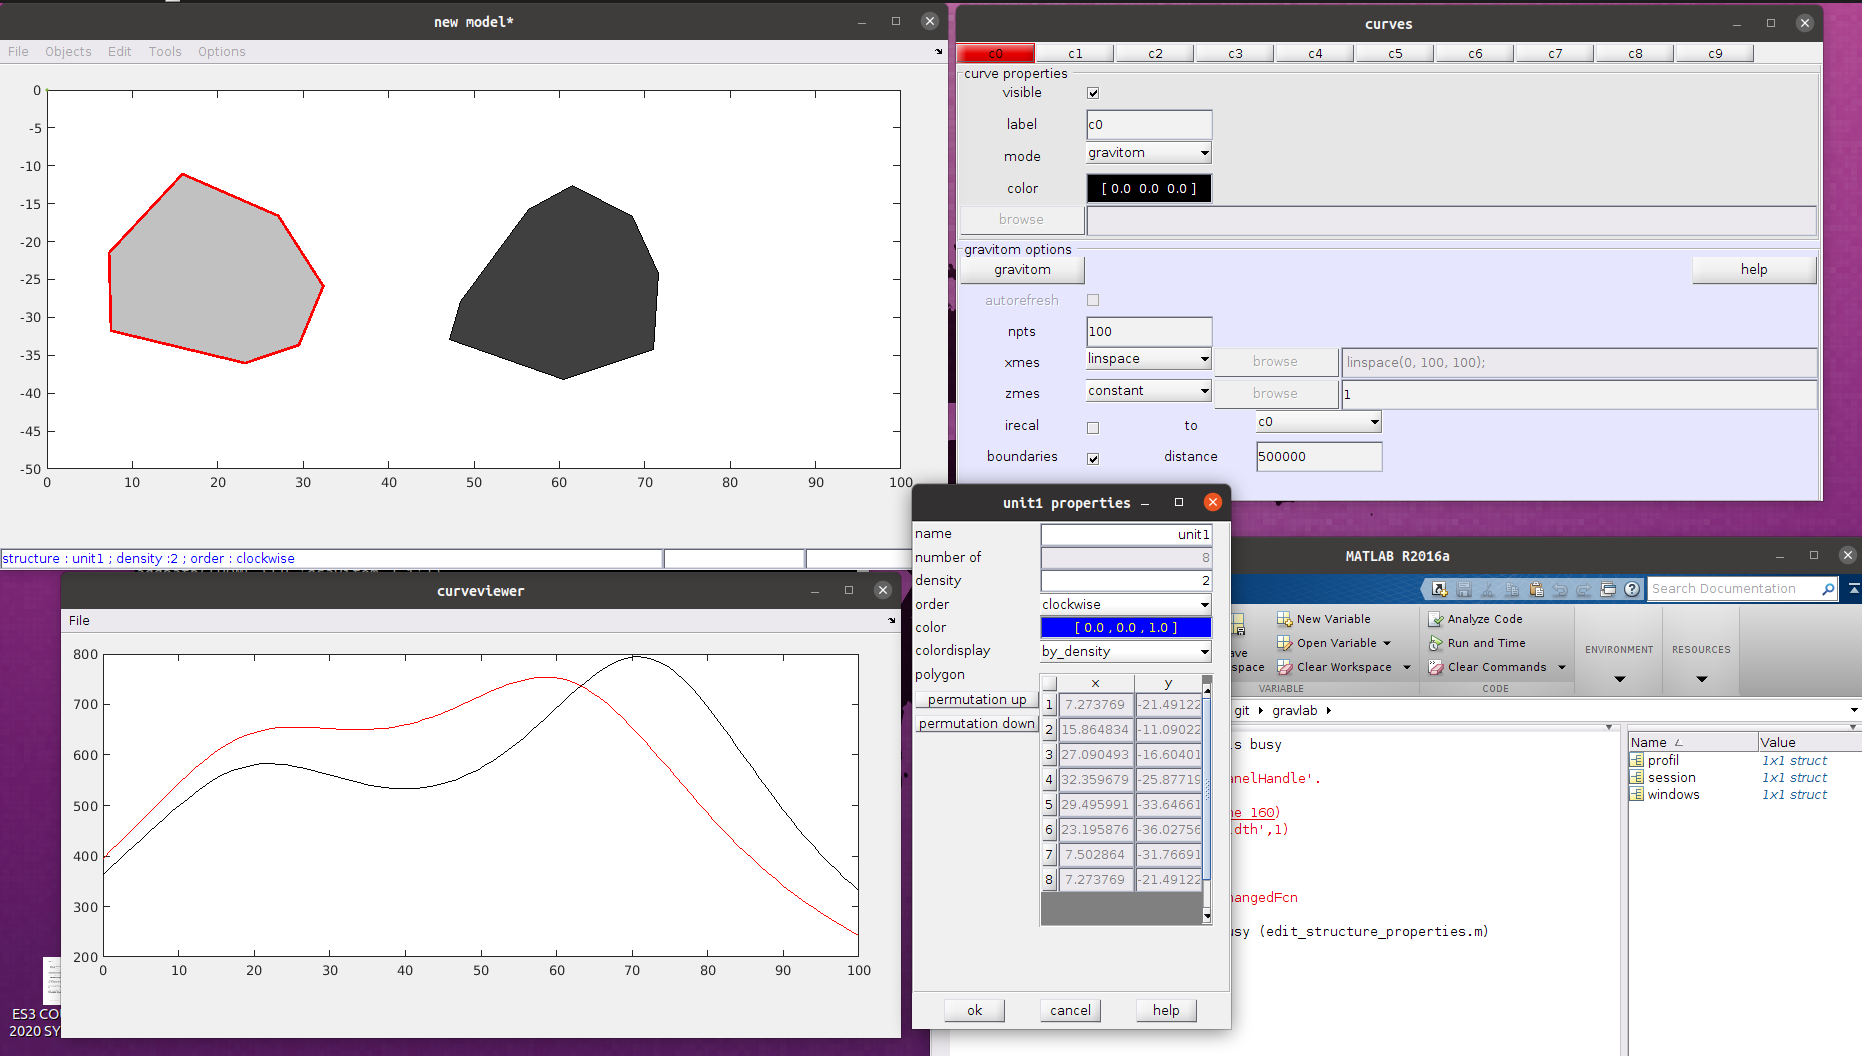
Task: Click the black curve color swatch
Action: (1149, 188)
